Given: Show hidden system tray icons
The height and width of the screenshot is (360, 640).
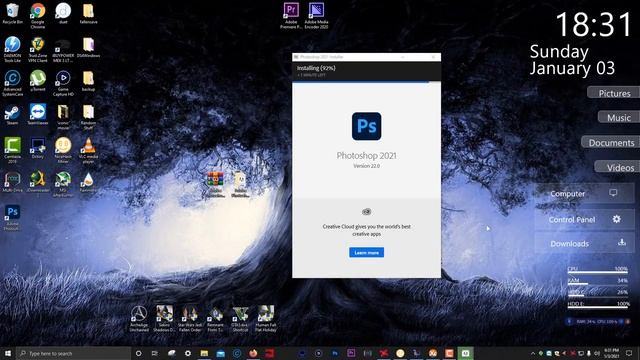Looking at the screenshot, I should (533, 353).
